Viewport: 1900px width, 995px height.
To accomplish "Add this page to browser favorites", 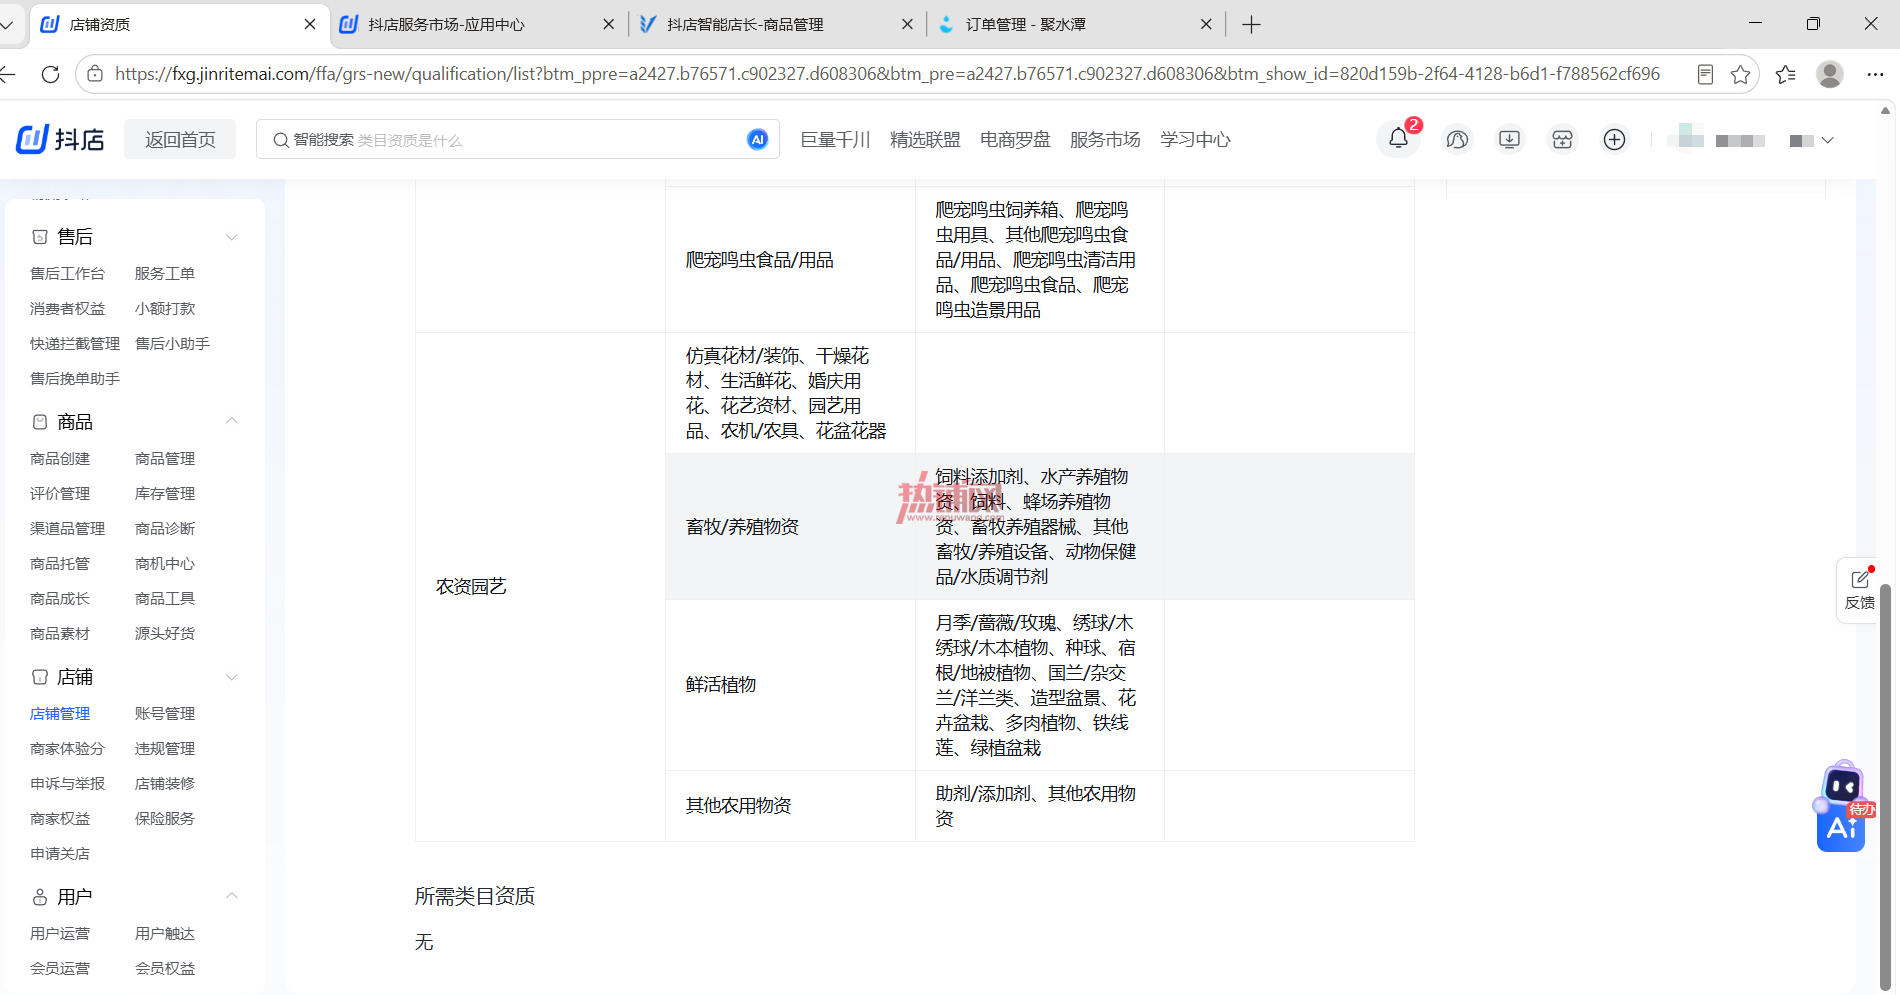I will [1740, 74].
